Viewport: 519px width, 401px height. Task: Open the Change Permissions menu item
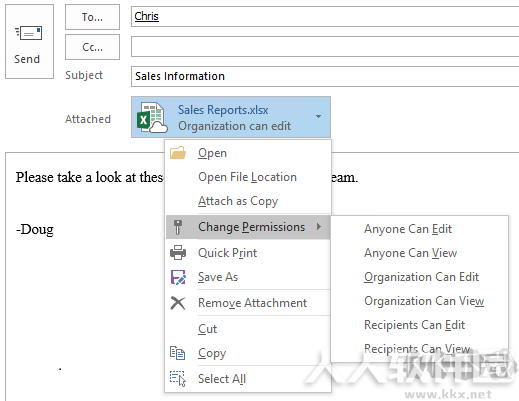pos(248,227)
